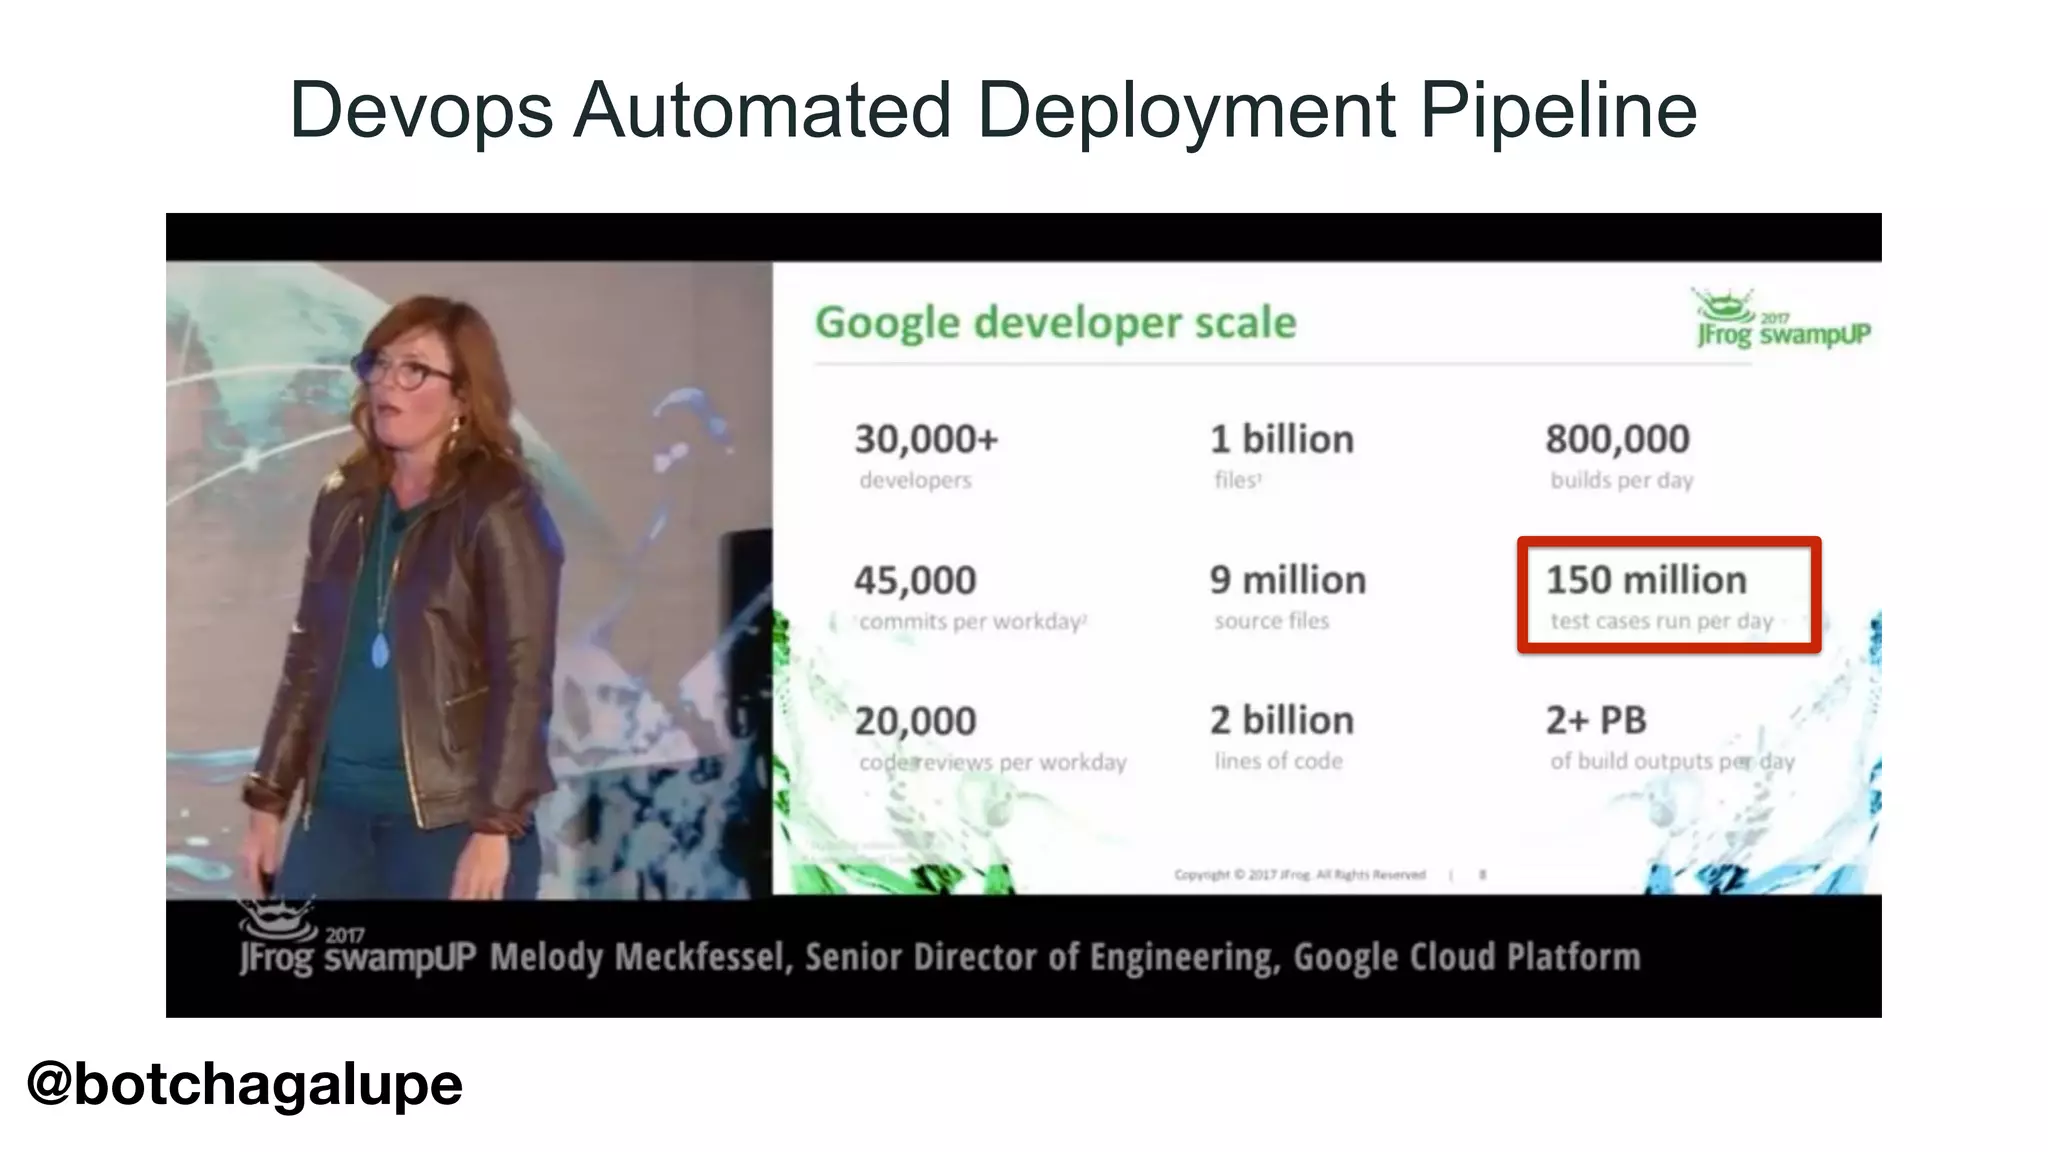Click the 'commits per workday' label
This screenshot has height=1152, width=2048.
click(x=972, y=621)
